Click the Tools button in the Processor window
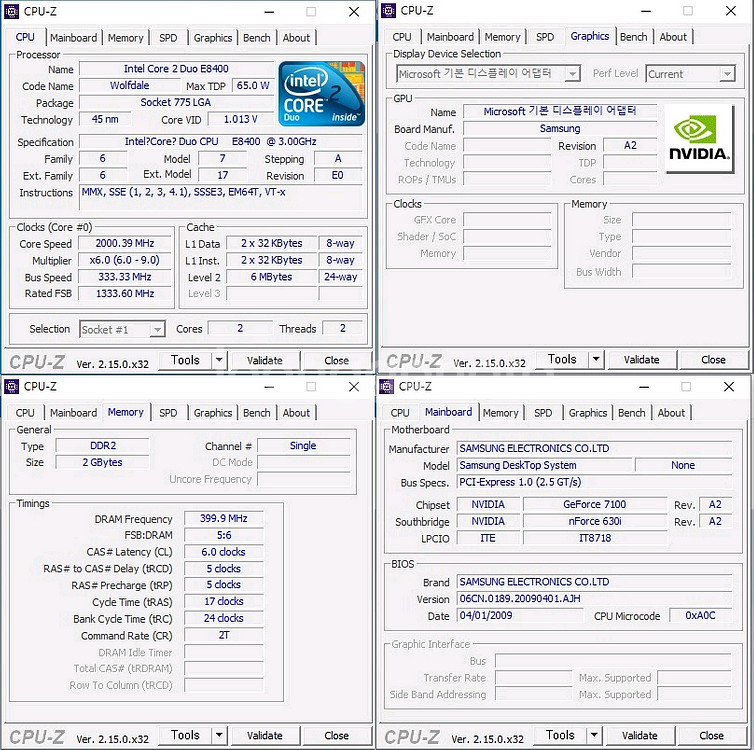This screenshot has height=750, width=754. pos(185,360)
